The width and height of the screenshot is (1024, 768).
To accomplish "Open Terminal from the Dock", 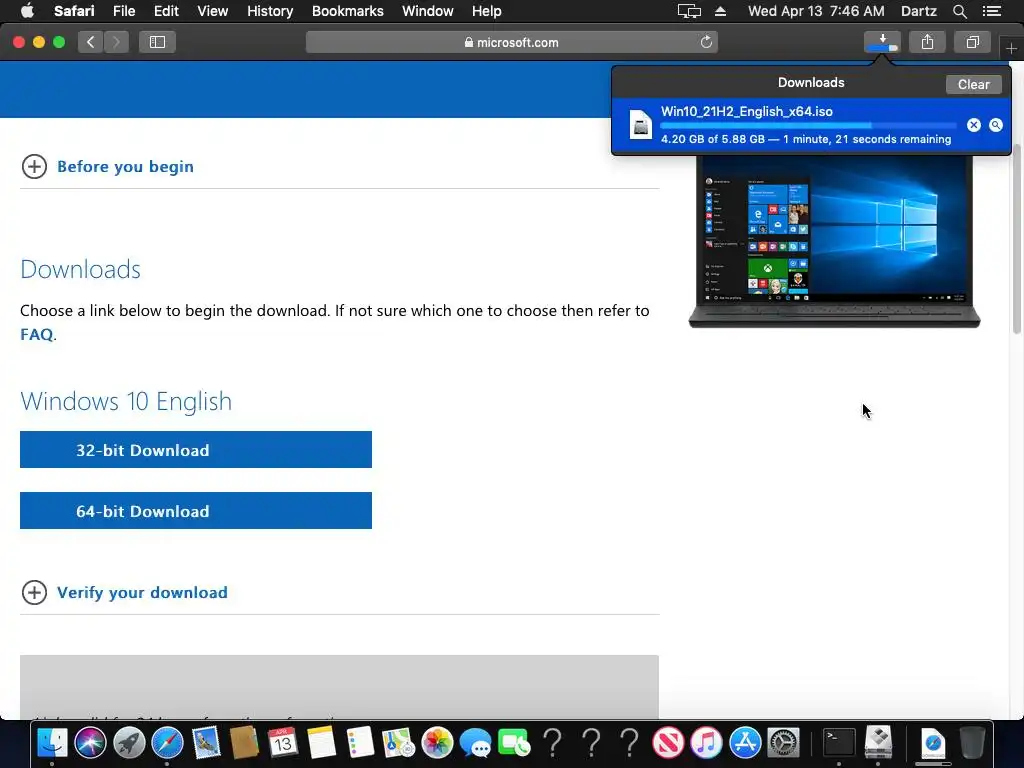I will point(839,743).
